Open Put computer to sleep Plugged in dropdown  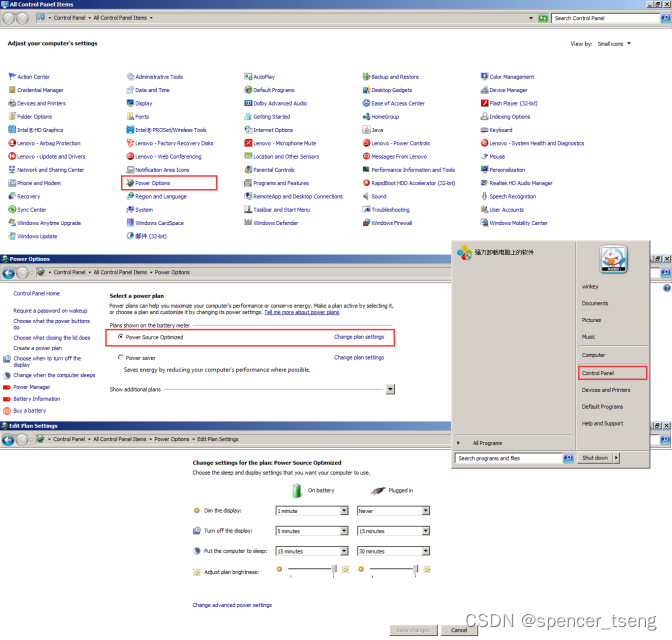pyautogui.click(x=426, y=551)
